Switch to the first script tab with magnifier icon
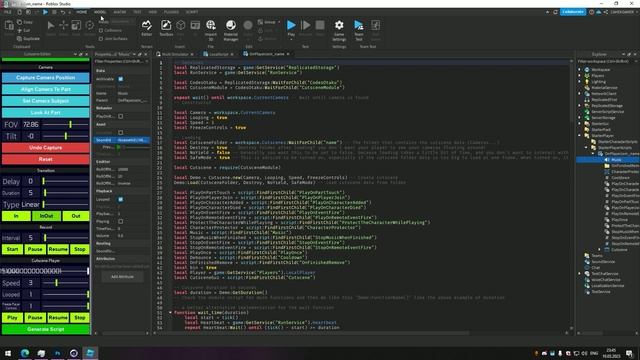This screenshot has height=360, width=640. [x=175, y=54]
